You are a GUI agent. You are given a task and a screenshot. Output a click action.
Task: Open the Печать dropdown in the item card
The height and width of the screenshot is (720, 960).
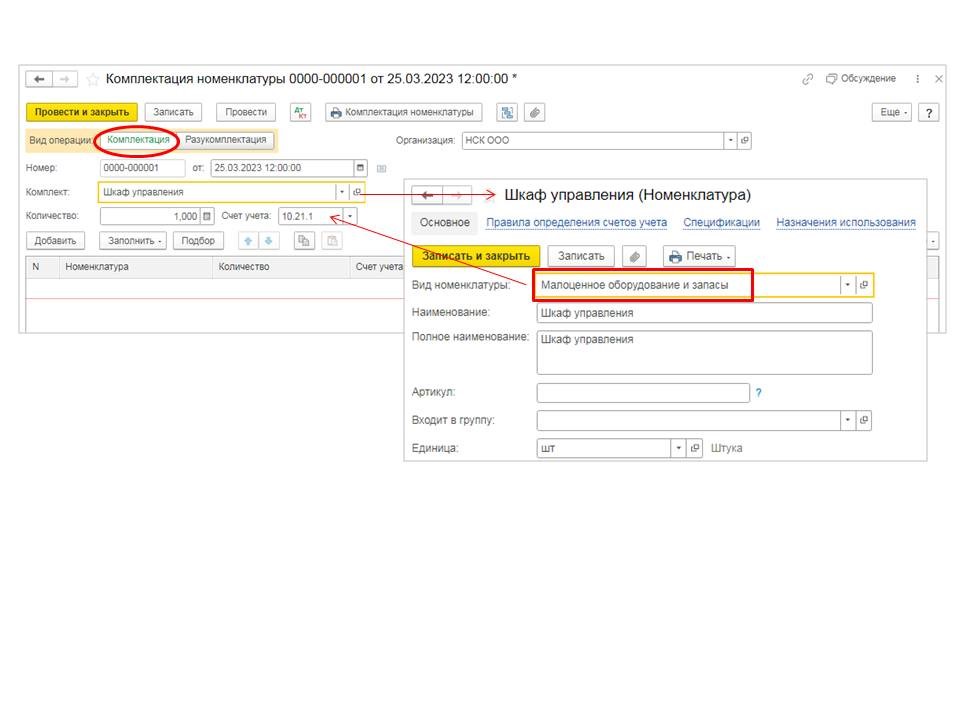699,256
